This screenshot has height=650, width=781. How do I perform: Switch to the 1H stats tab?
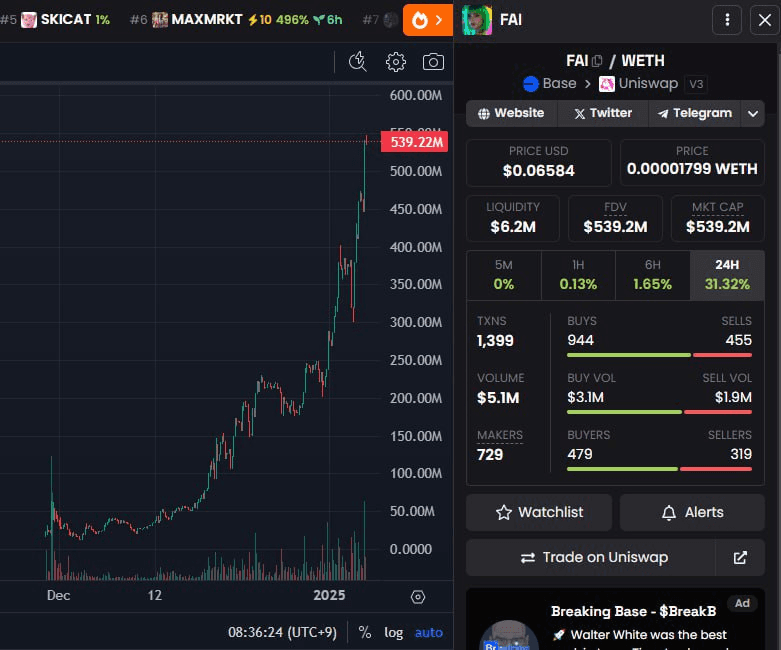pyautogui.click(x=578, y=275)
